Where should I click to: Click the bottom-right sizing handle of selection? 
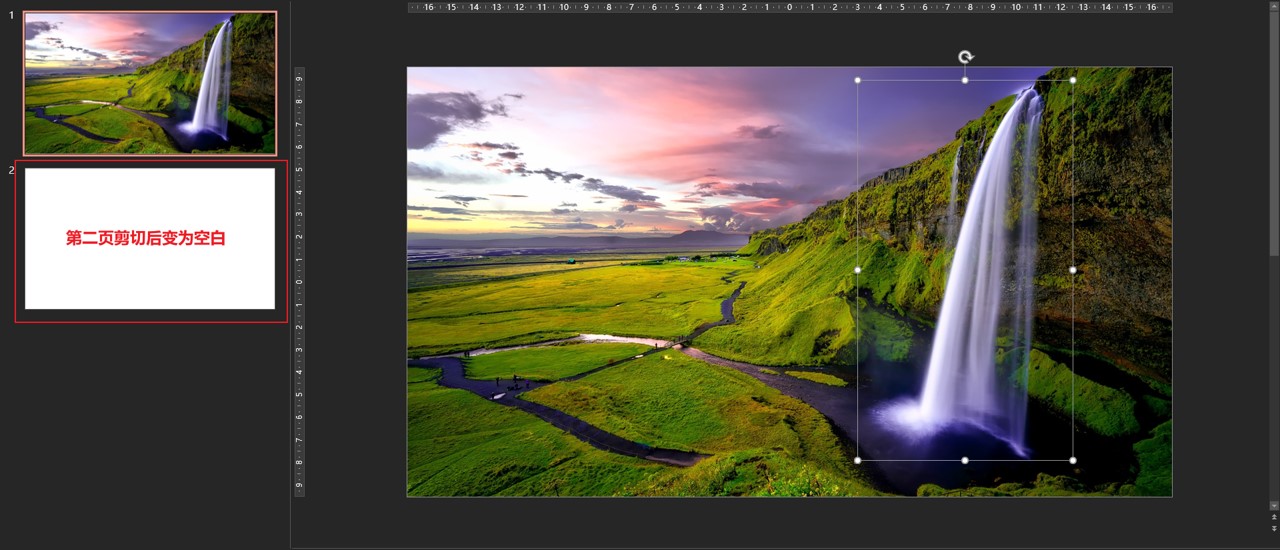1073,460
